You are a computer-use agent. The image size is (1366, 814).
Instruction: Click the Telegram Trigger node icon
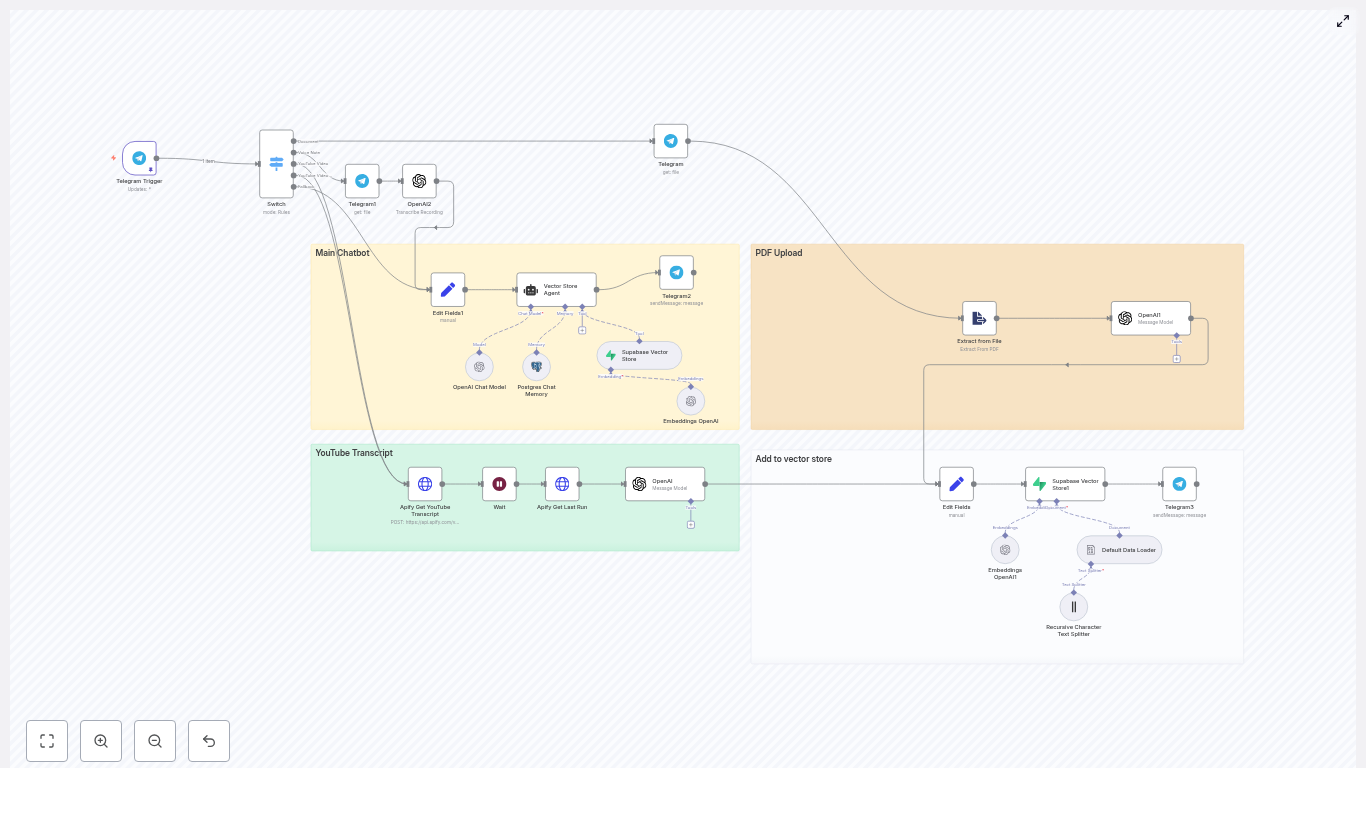(x=139, y=158)
